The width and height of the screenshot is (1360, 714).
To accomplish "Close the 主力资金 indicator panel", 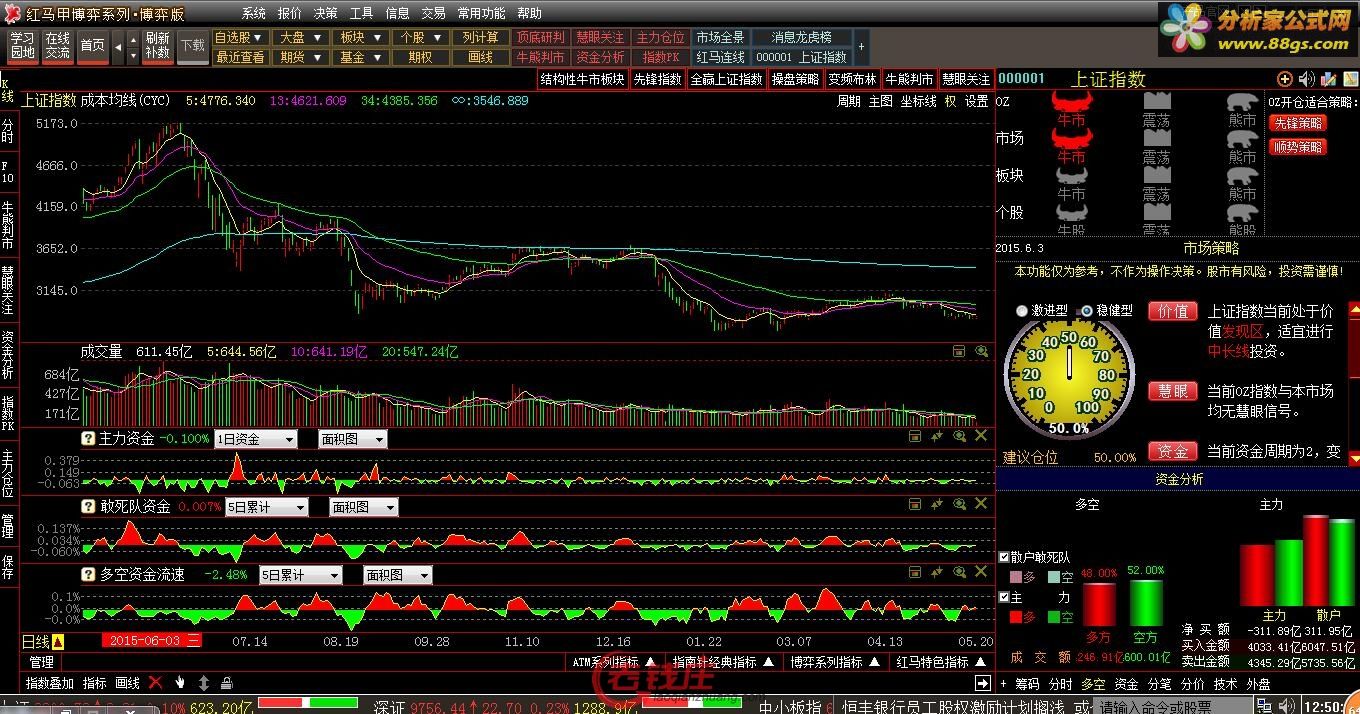I will (x=981, y=436).
